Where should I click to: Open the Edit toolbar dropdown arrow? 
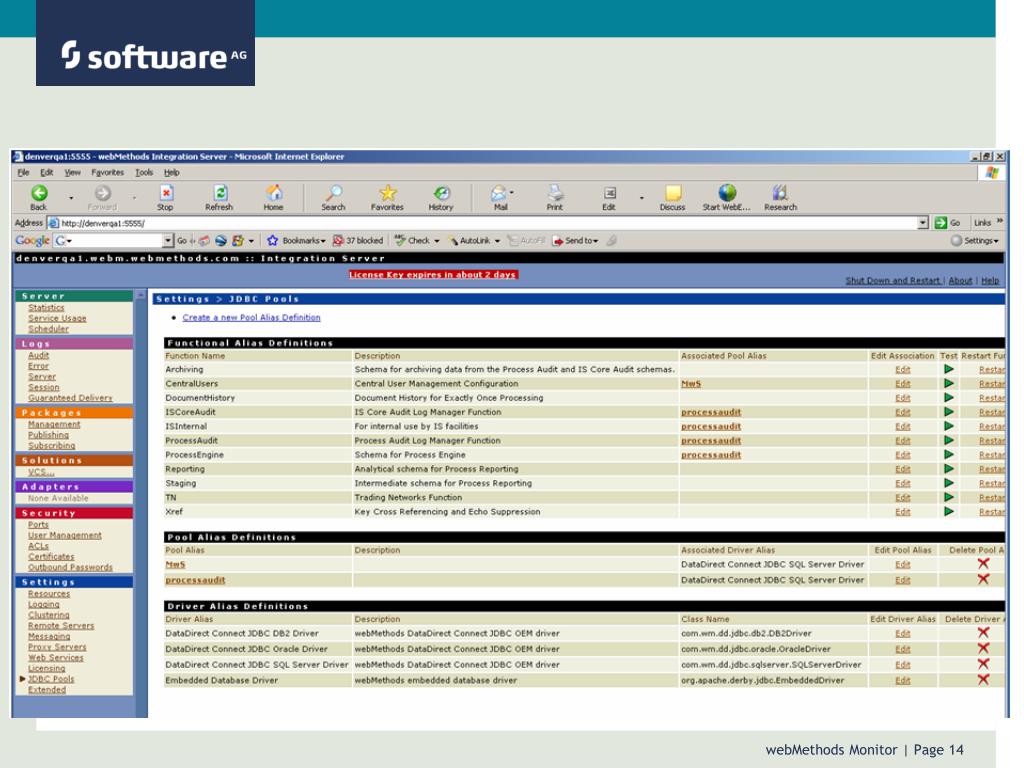(641, 197)
